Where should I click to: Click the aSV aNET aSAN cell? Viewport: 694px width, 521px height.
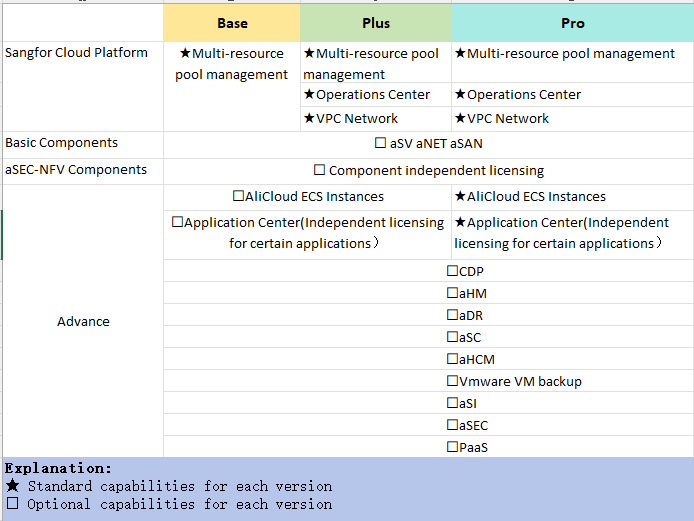pyautogui.click(x=428, y=145)
